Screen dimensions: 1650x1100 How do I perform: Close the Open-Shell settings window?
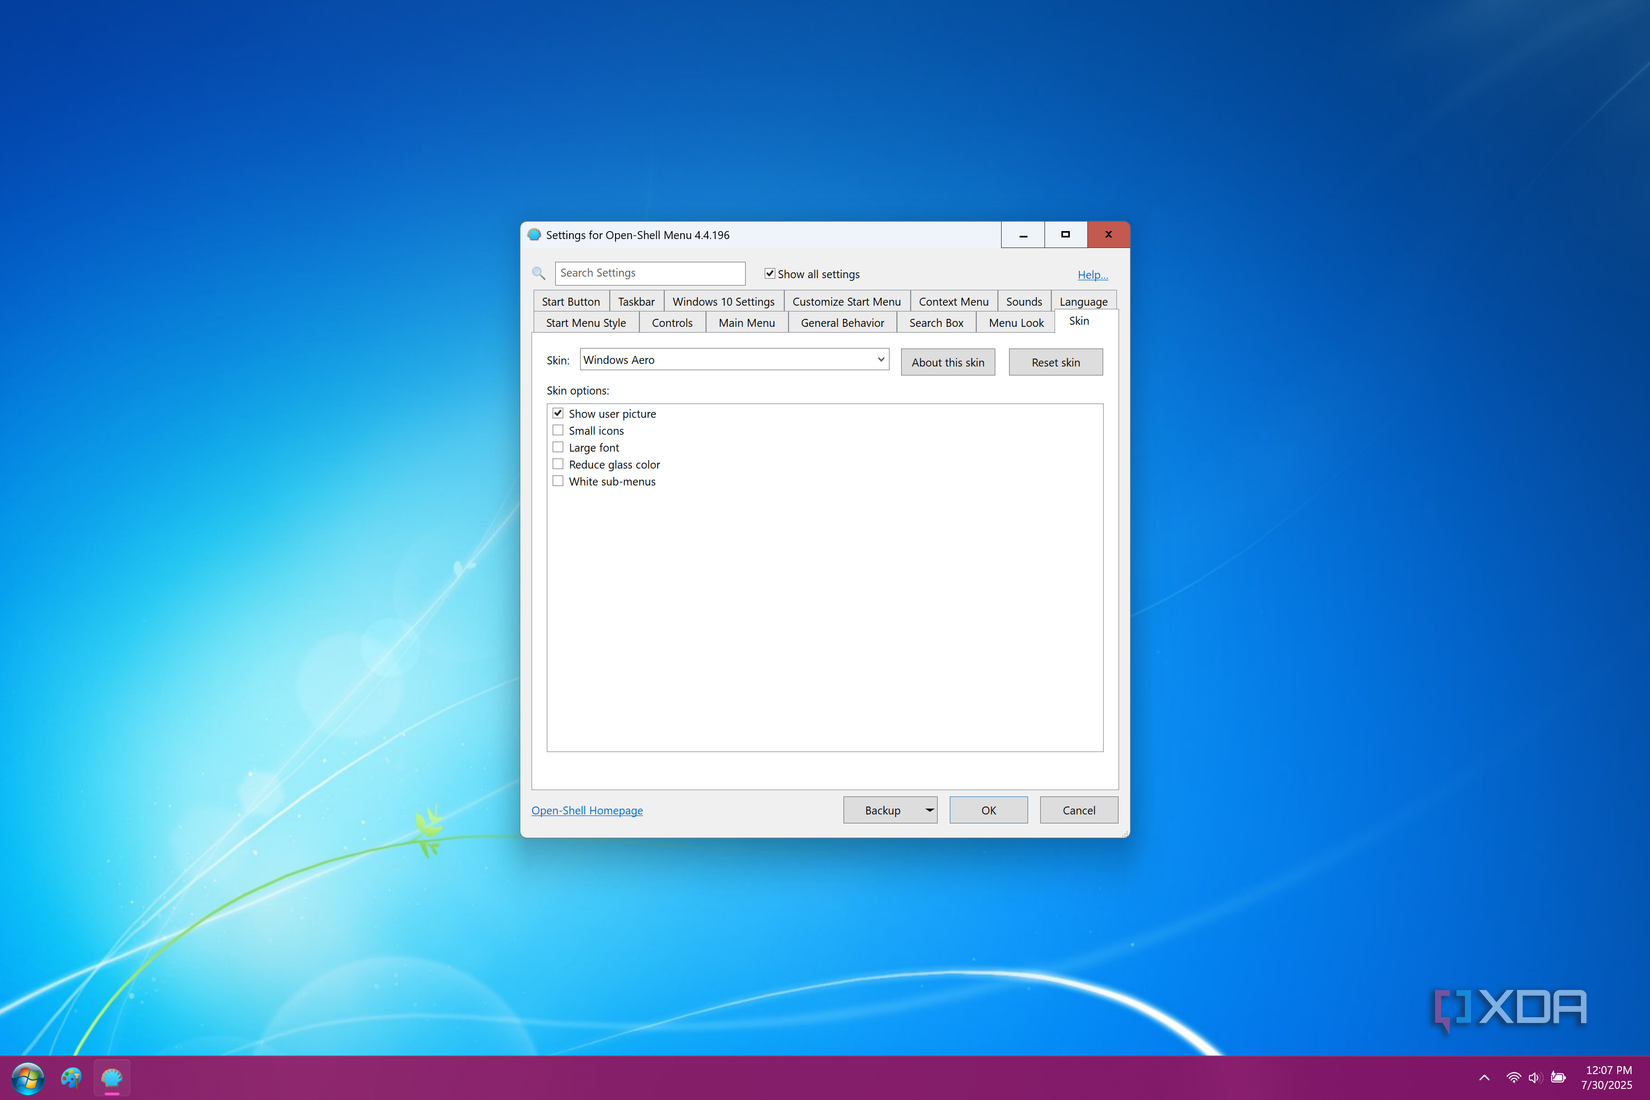pos(1109,235)
